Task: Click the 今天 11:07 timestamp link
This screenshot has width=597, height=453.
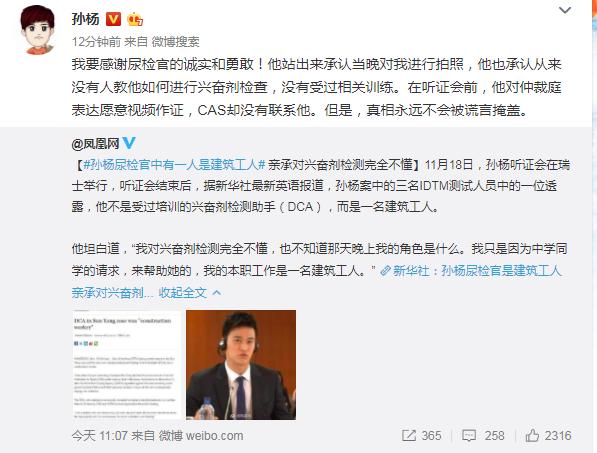Action: click(99, 435)
